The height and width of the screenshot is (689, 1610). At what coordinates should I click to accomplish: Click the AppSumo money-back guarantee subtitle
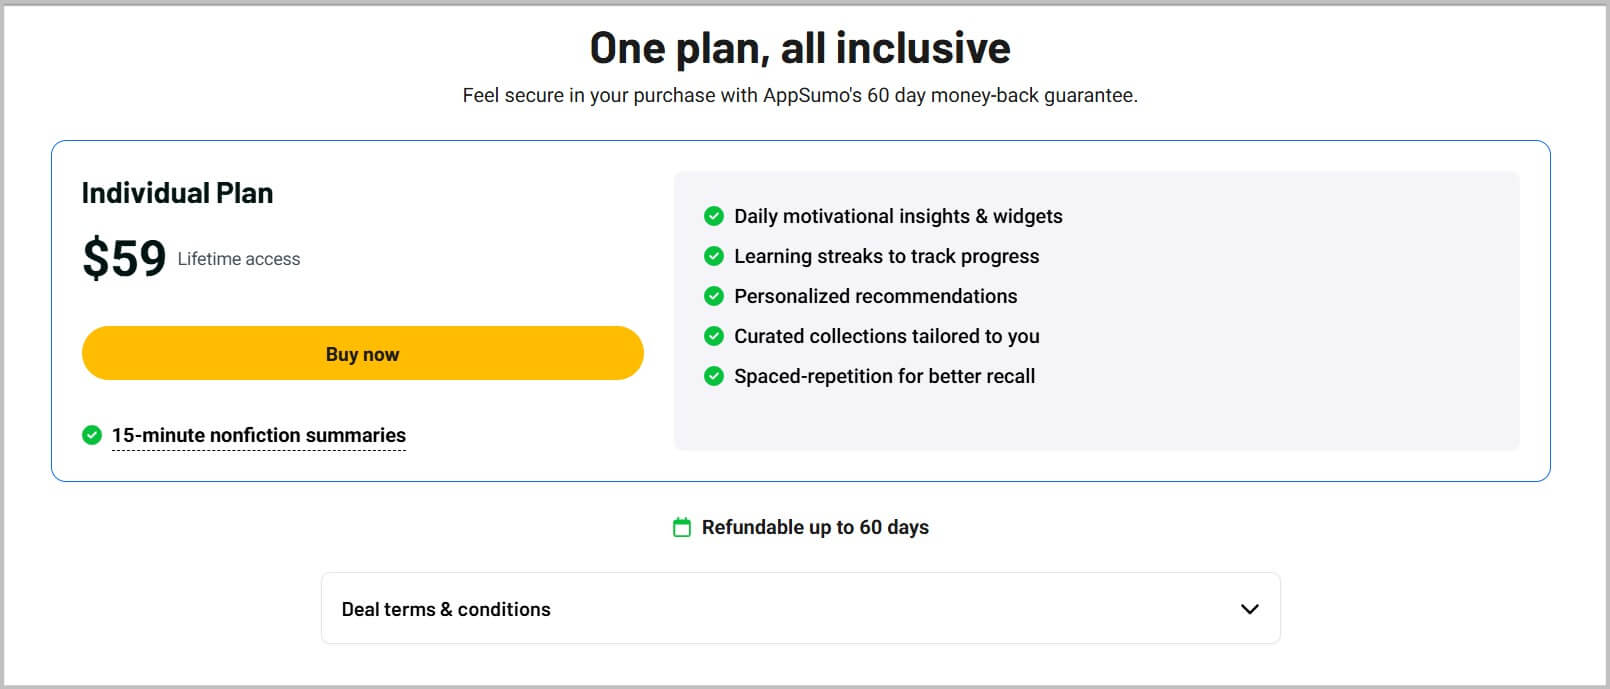click(800, 96)
